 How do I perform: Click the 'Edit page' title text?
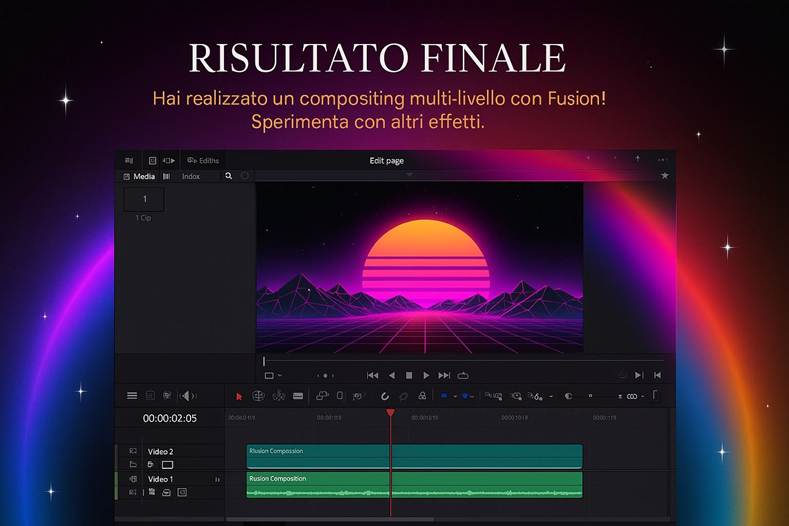pyautogui.click(x=386, y=161)
